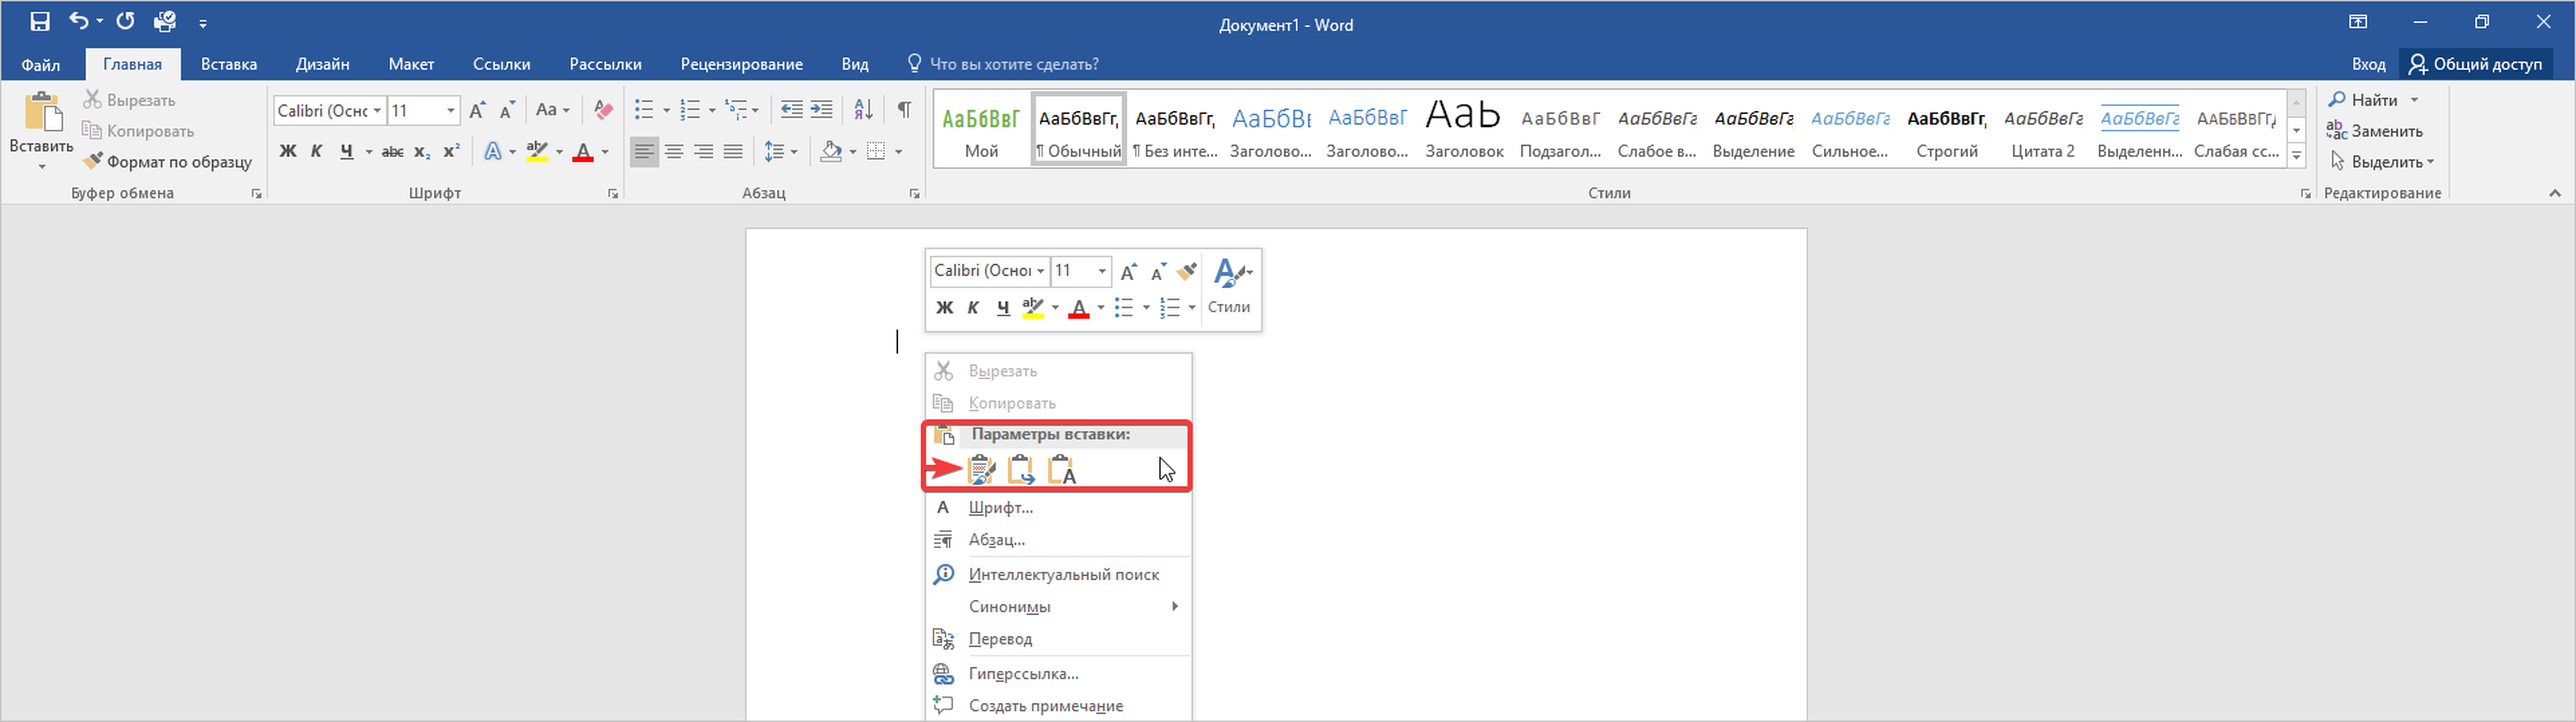Save document using quick access floppy icon

point(40,22)
